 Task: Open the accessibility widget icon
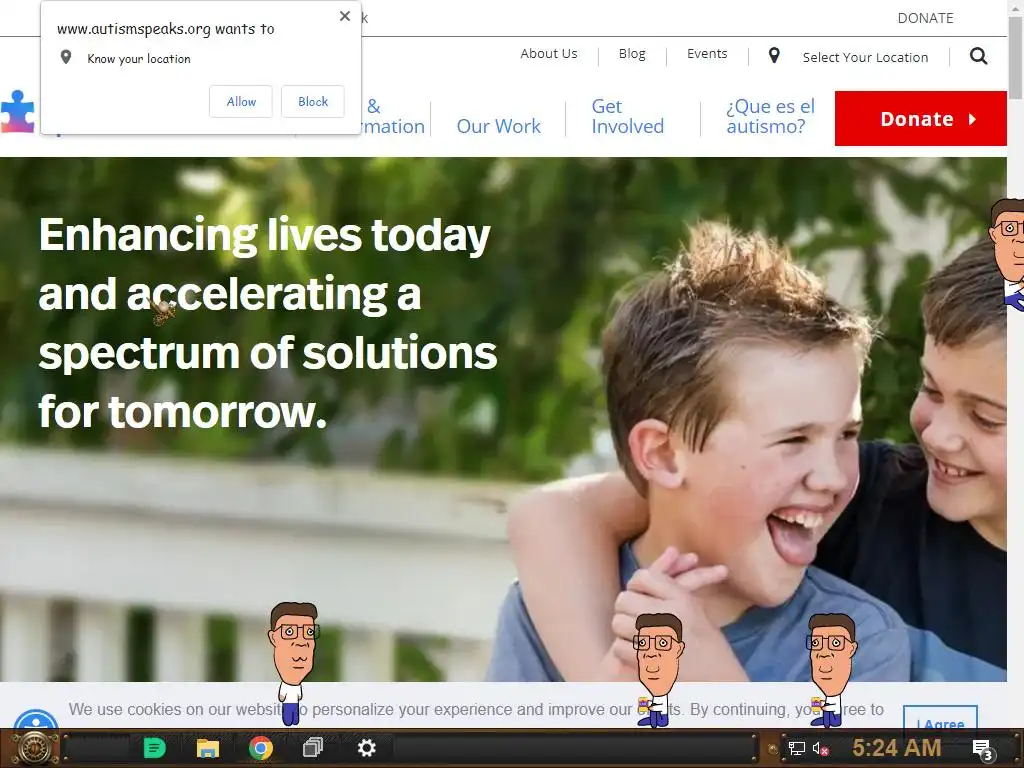click(x=36, y=720)
